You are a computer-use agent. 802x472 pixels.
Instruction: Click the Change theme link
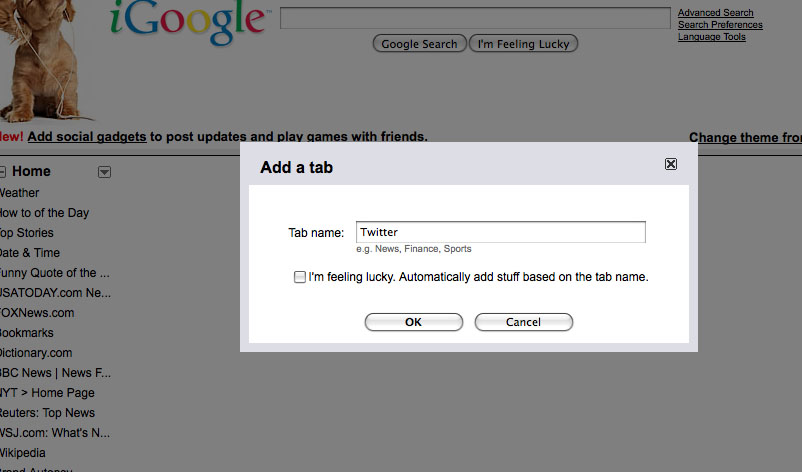[745, 137]
